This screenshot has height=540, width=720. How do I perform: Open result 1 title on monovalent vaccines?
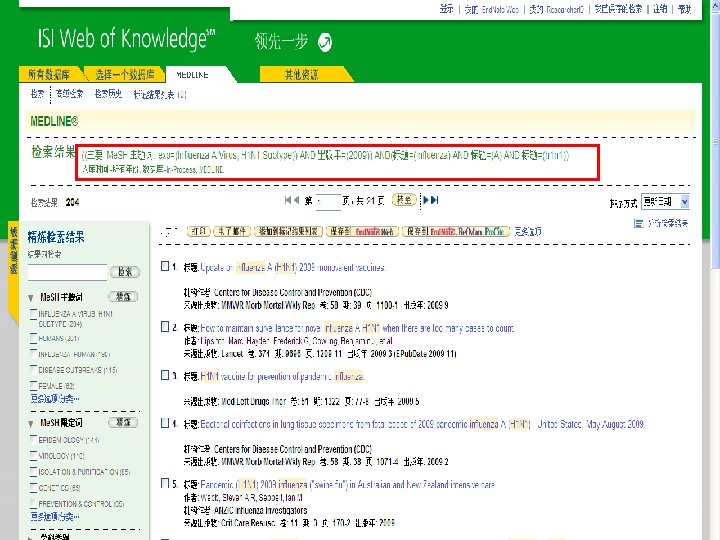click(x=293, y=267)
